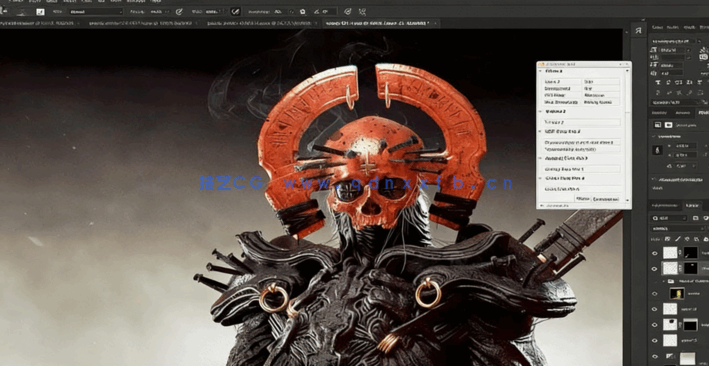Click the layer group folder icon
This screenshot has width=709, height=366.
(671, 281)
